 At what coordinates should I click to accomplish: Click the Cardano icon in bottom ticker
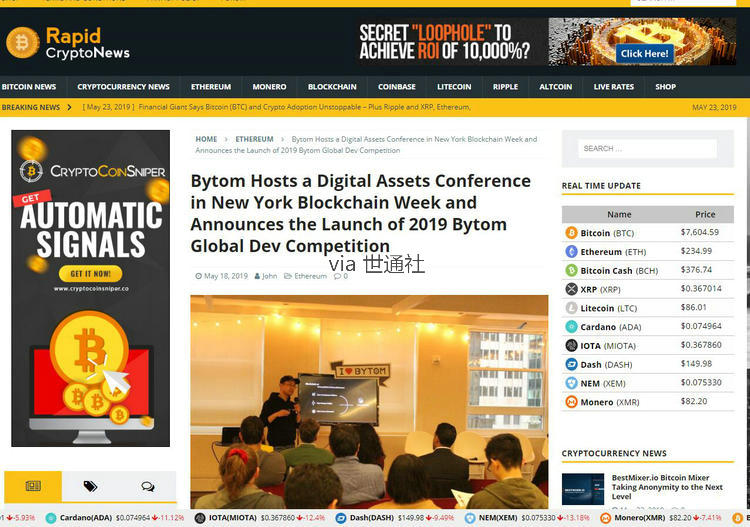(x=51, y=518)
